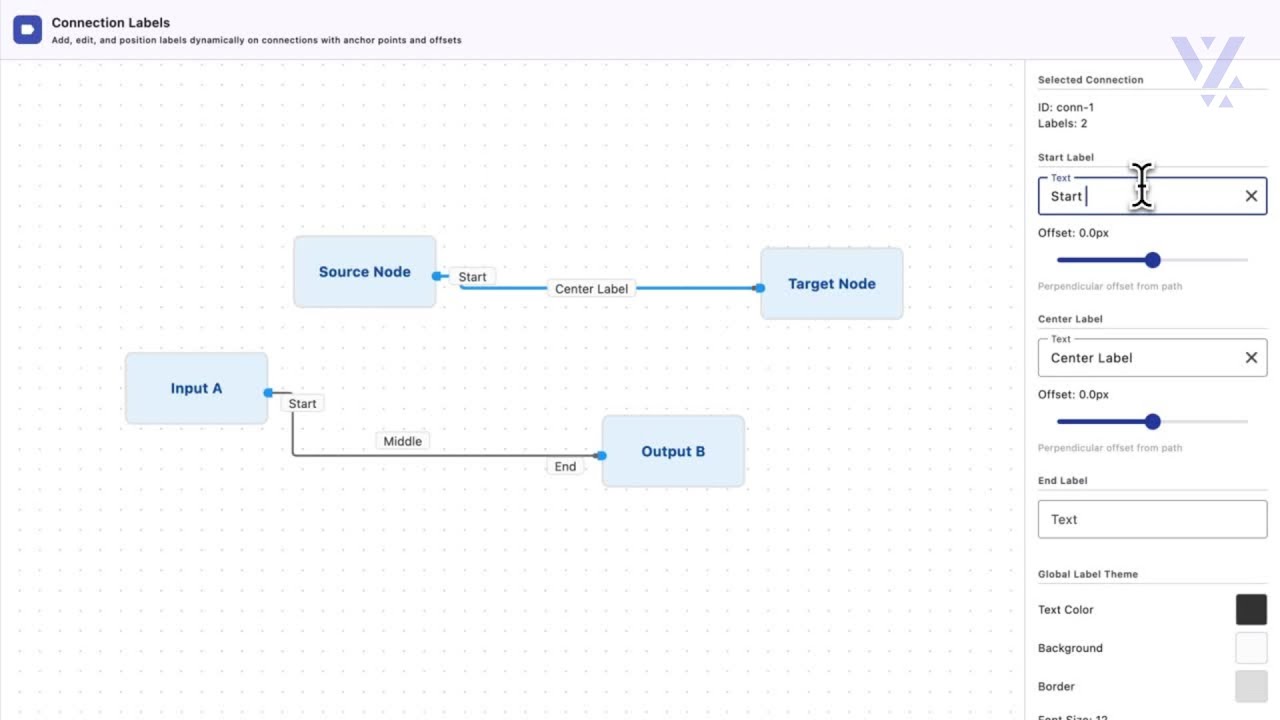
Task: Select the Target Node box
Action: click(832, 284)
